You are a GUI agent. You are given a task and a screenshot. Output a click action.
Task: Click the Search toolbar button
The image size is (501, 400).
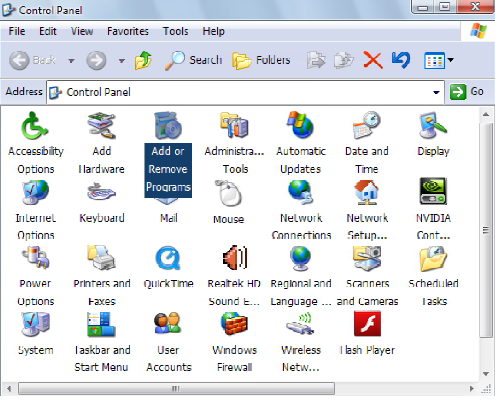[x=193, y=60]
